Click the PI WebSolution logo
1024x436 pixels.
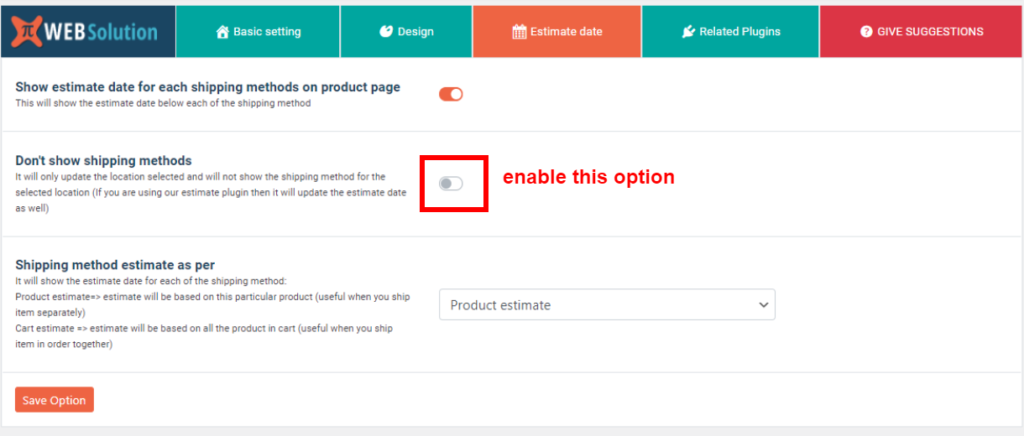pyautogui.click(x=88, y=31)
